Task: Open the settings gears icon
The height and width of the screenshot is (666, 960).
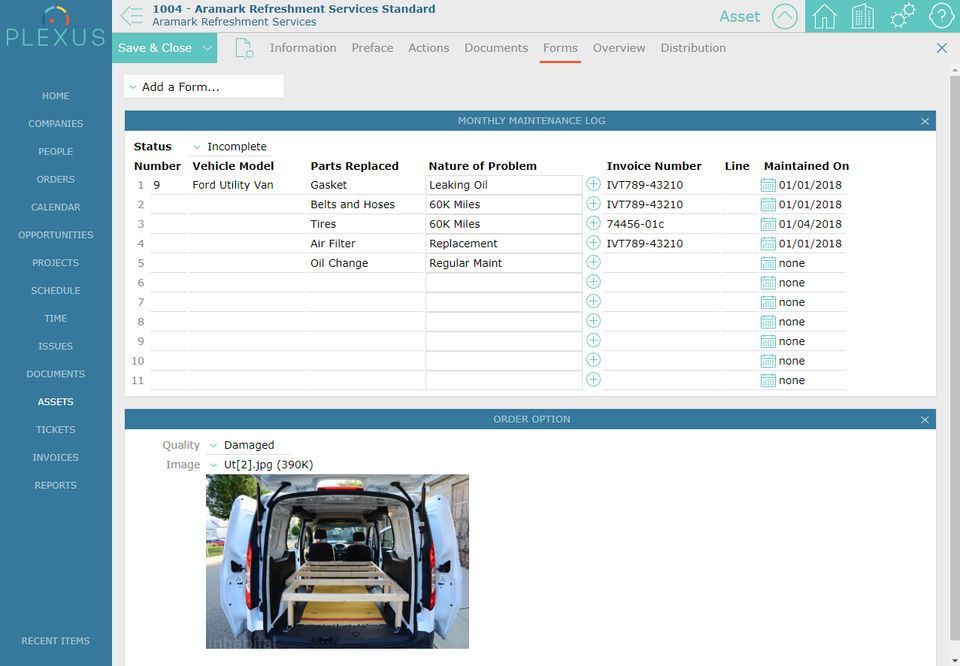Action: (x=903, y=16)
